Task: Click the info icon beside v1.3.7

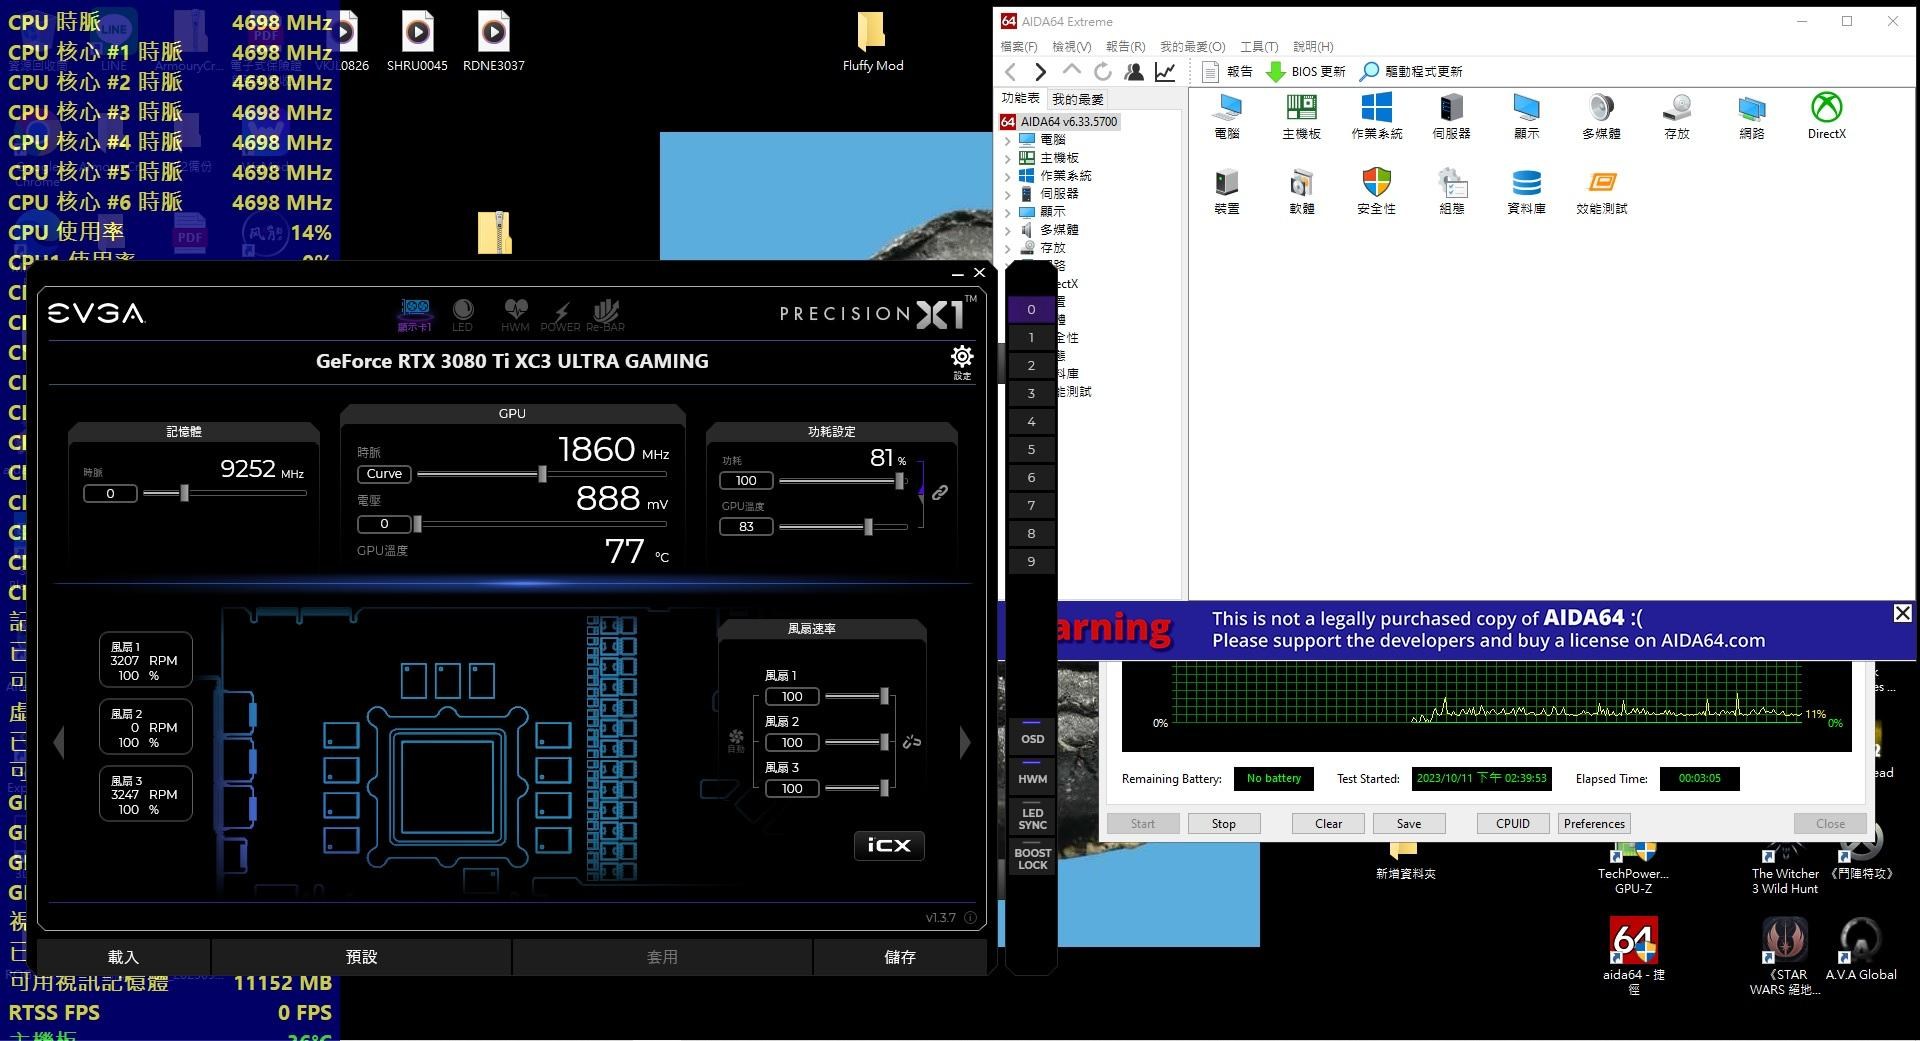Action: coord(970,917)
